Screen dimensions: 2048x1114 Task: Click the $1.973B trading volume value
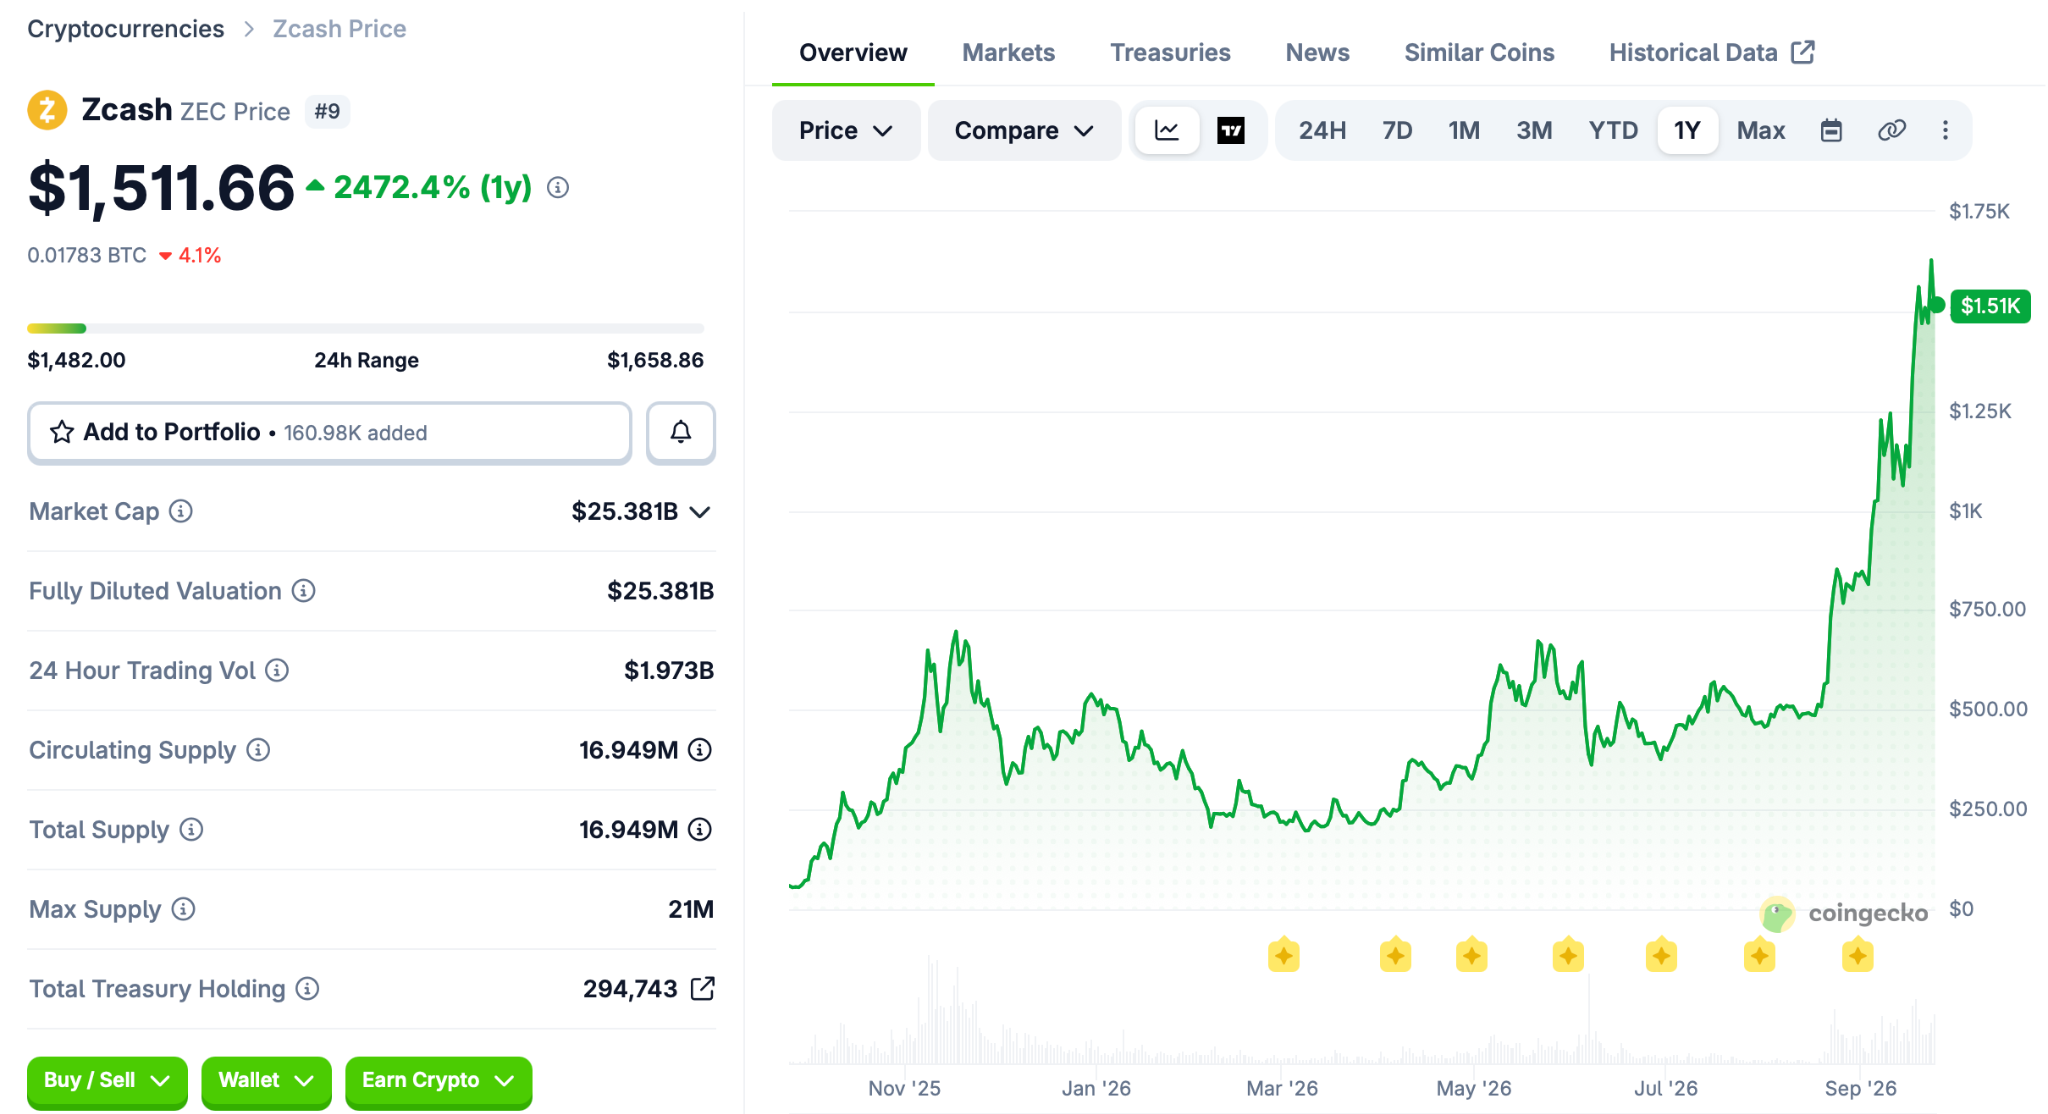(x=669, y=670)
